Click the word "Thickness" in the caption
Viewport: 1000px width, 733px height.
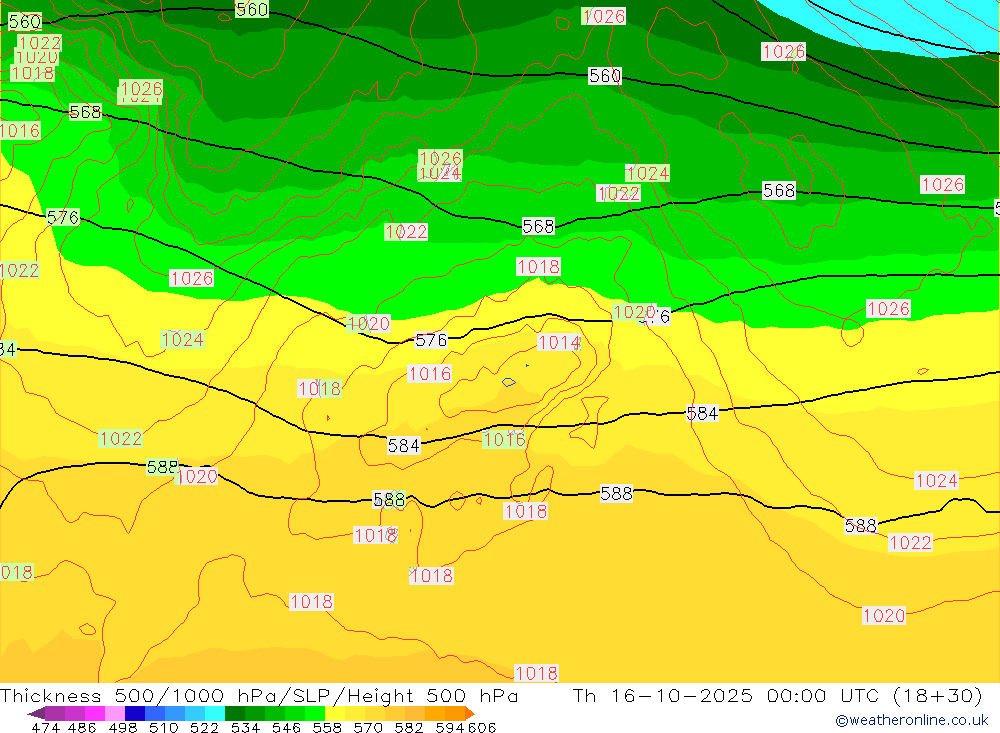[x=50, y=695]
